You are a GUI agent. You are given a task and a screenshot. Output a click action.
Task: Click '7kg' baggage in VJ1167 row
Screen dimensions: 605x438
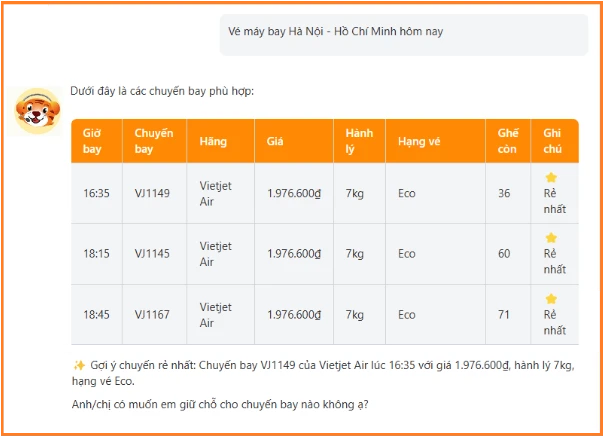click(x=355, y=315)
